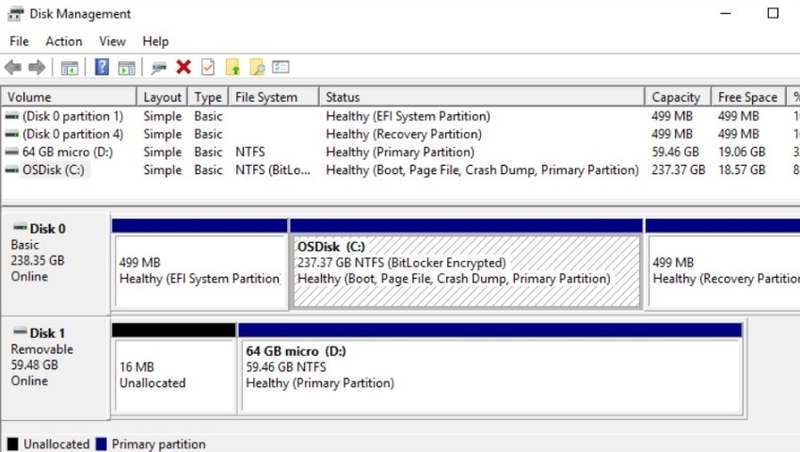Click the NTFS (BitLo... file system cell

[272, 170]
